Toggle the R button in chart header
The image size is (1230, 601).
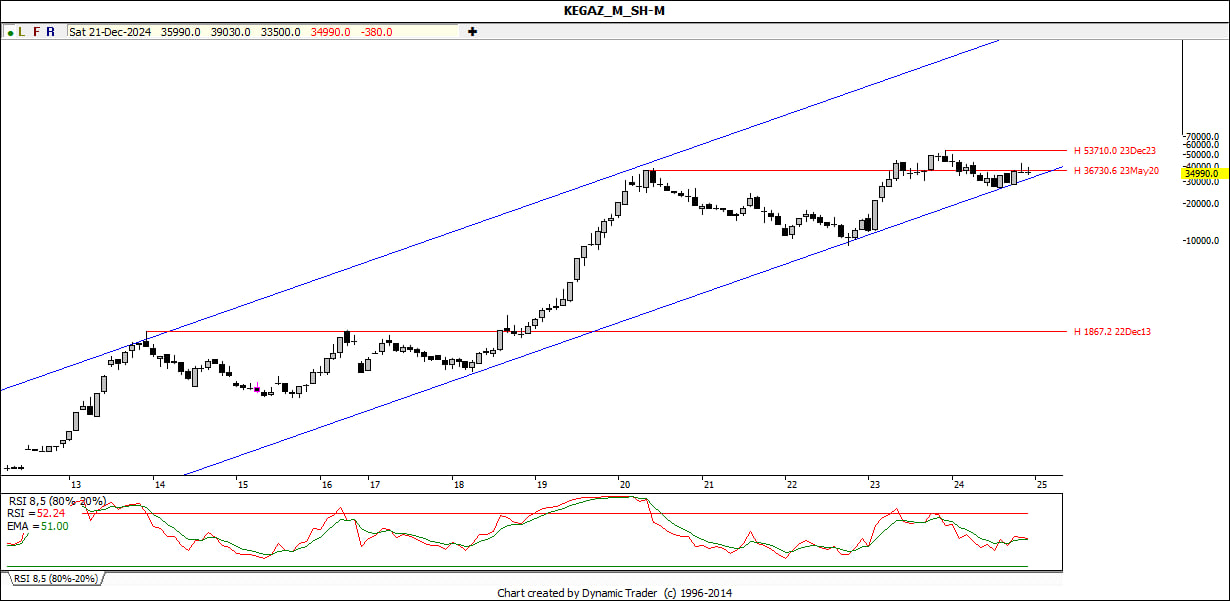(x=51, y=32)
